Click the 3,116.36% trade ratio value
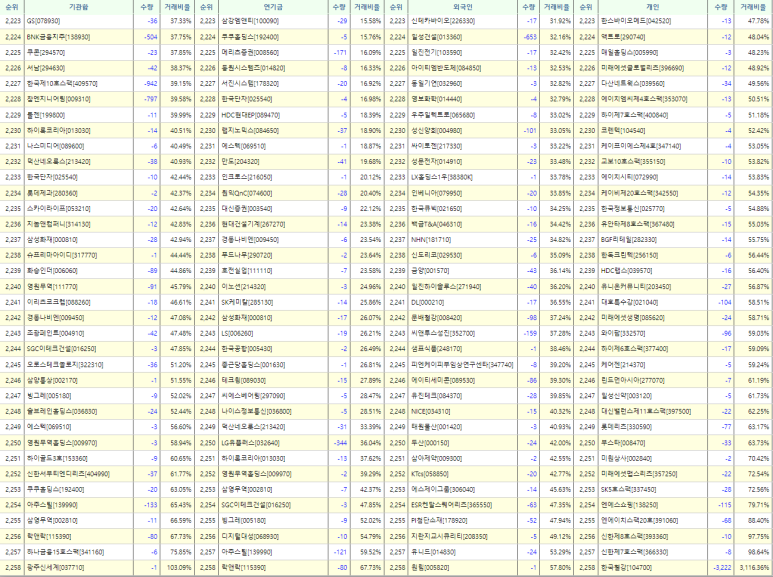Screen dimensions: 773x577 coord(754,568)
